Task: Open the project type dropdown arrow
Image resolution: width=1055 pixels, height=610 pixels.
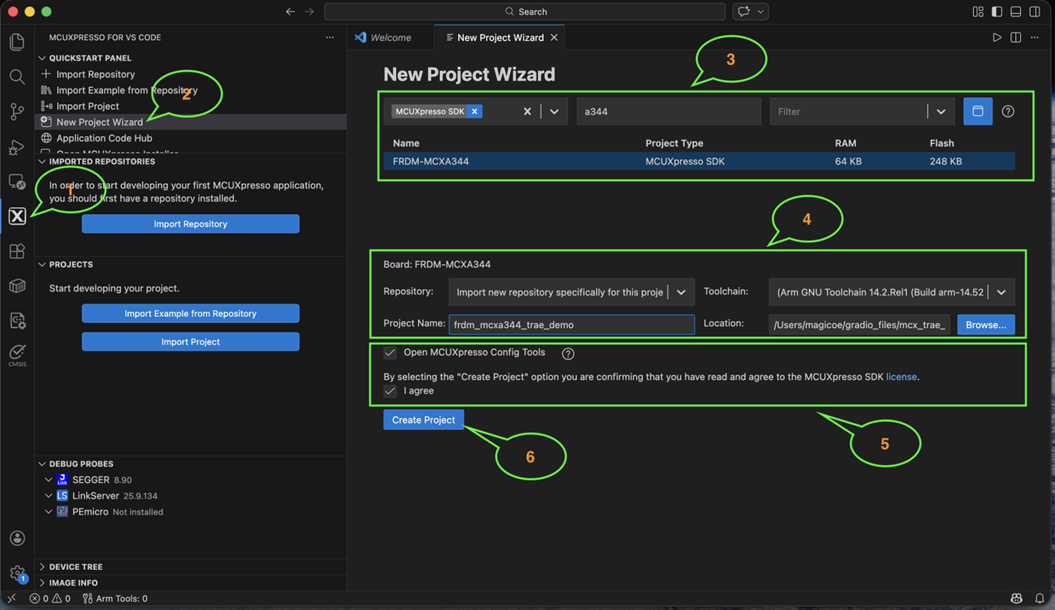Action: [554, 112]
